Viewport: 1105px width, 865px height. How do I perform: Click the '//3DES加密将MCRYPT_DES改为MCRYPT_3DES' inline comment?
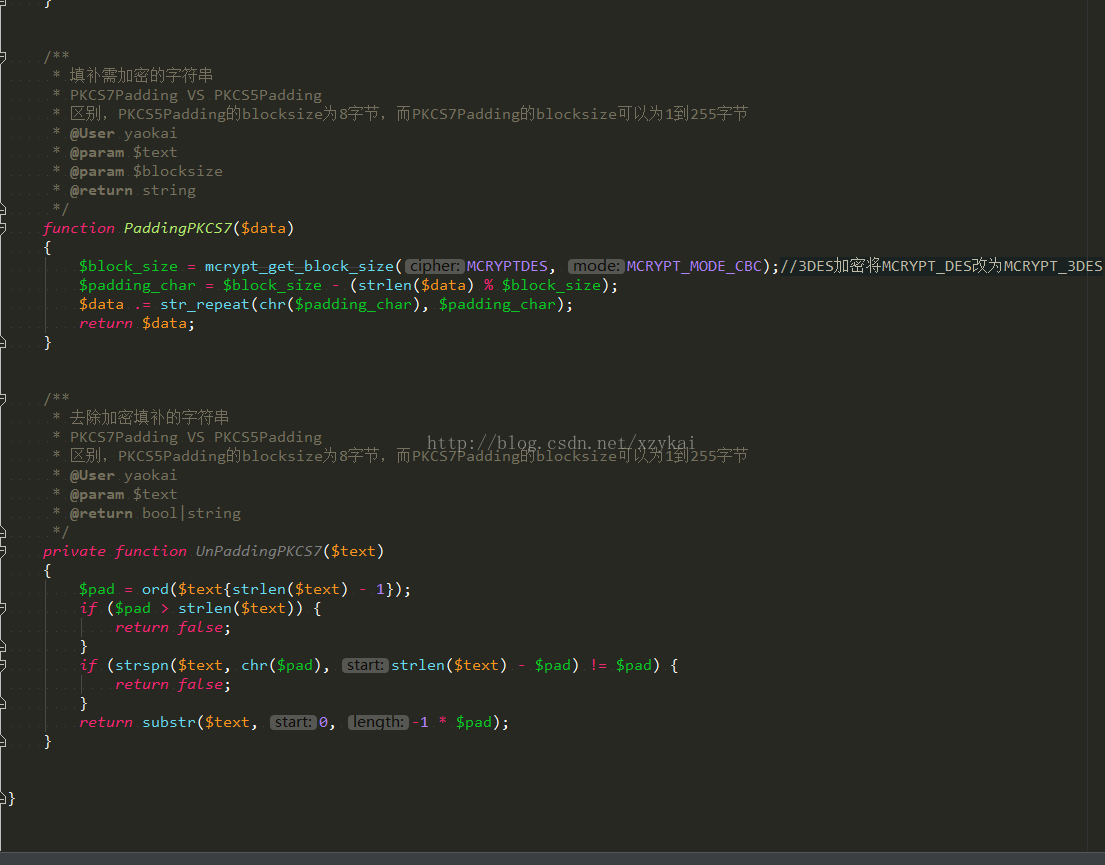[x=942, y=266]
